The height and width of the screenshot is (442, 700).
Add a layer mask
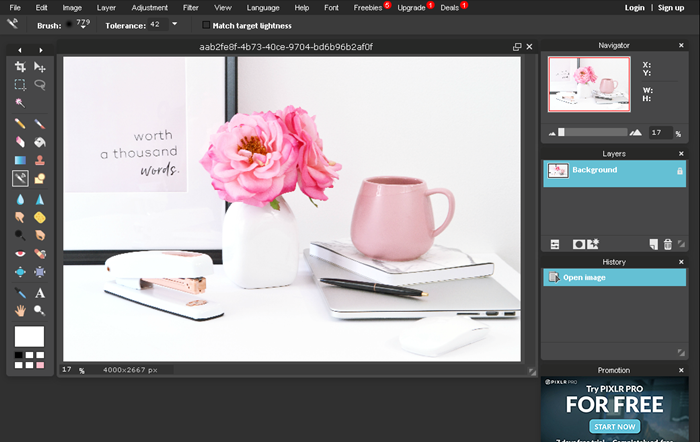click(x=579, y=244)
